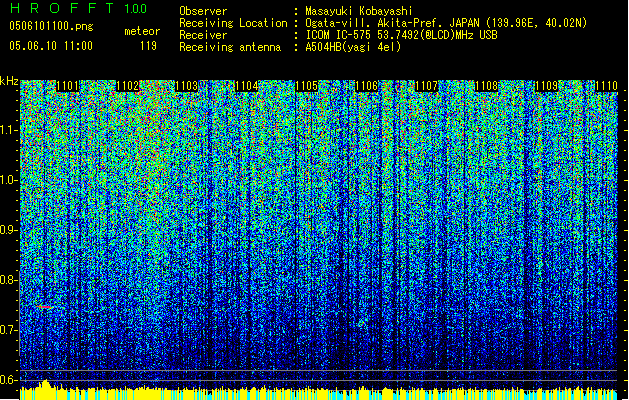This screenshot has height=400, width=629.
Task: Click the 1108 time marker
Action: [x=487, y=86]
